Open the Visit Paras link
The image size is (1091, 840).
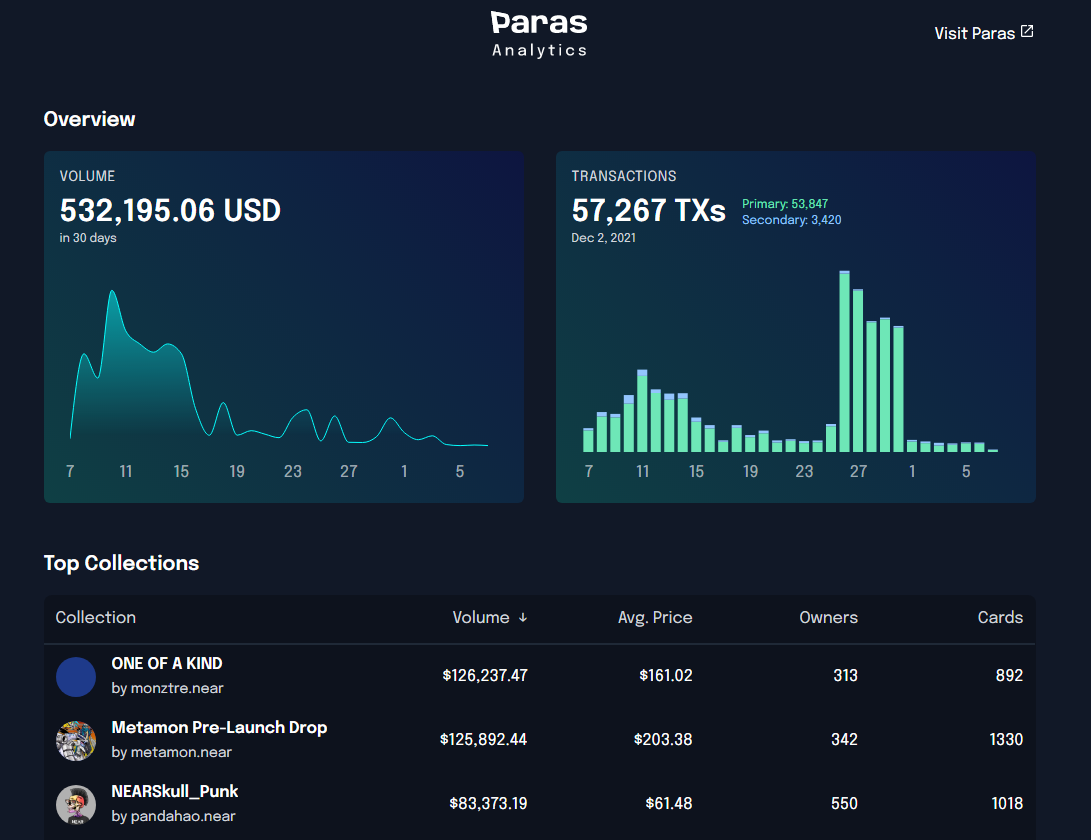point(983,33)
